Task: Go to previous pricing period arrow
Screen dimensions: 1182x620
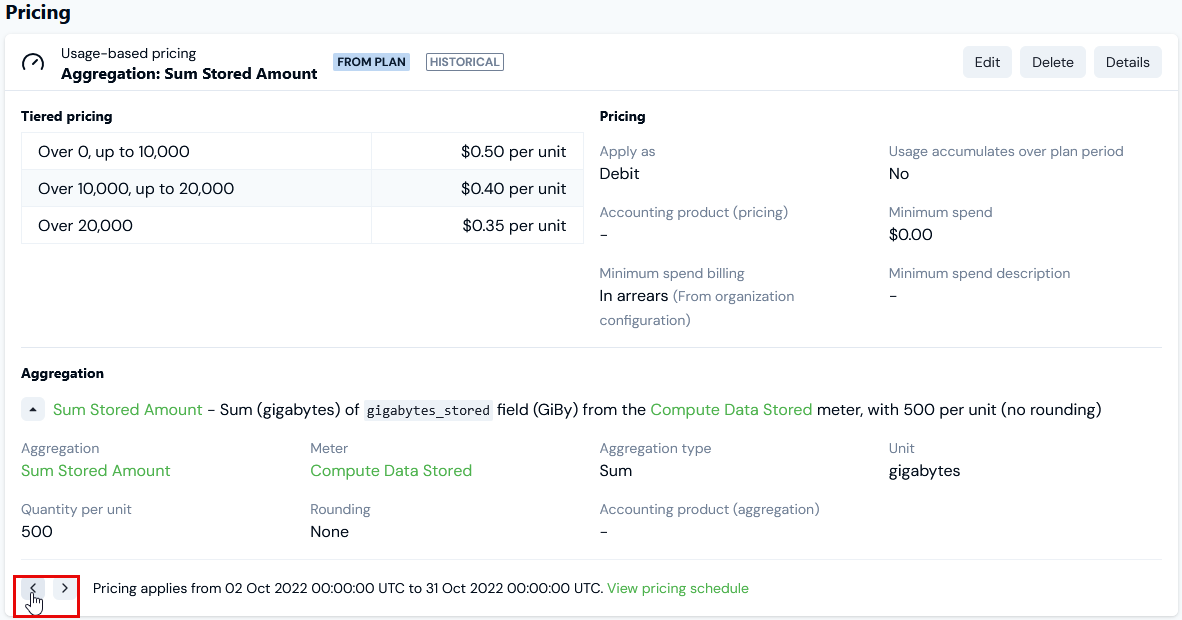Action: [x=32, y=588]
